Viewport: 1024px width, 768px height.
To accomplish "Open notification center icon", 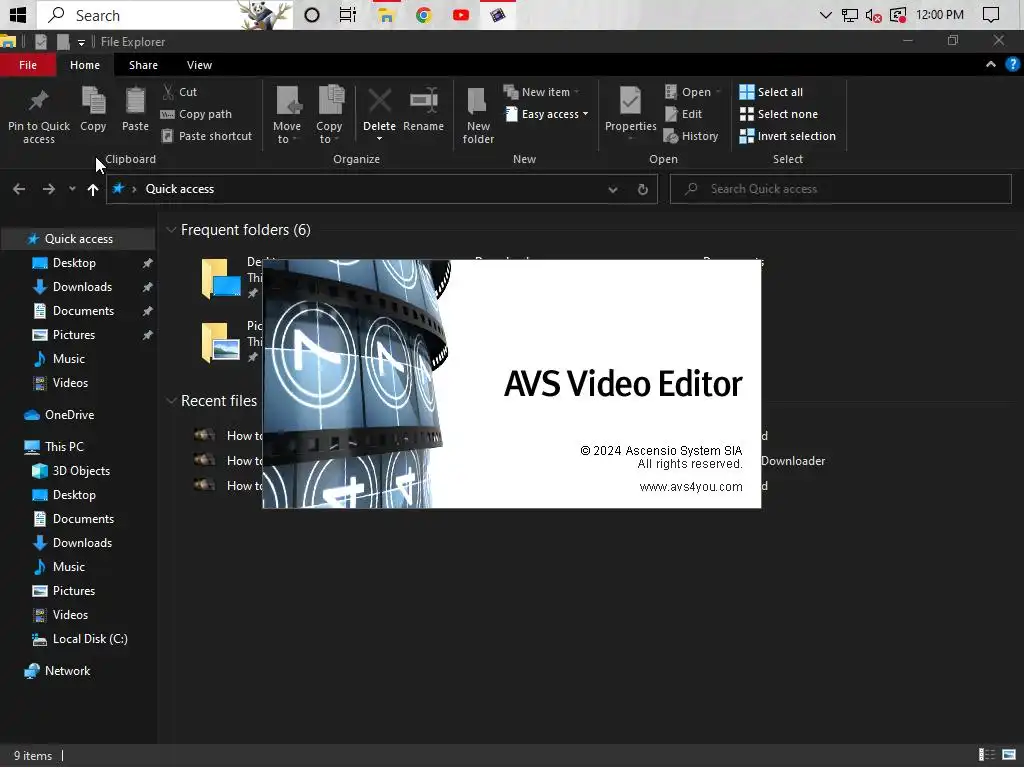I will coord(991,14).
